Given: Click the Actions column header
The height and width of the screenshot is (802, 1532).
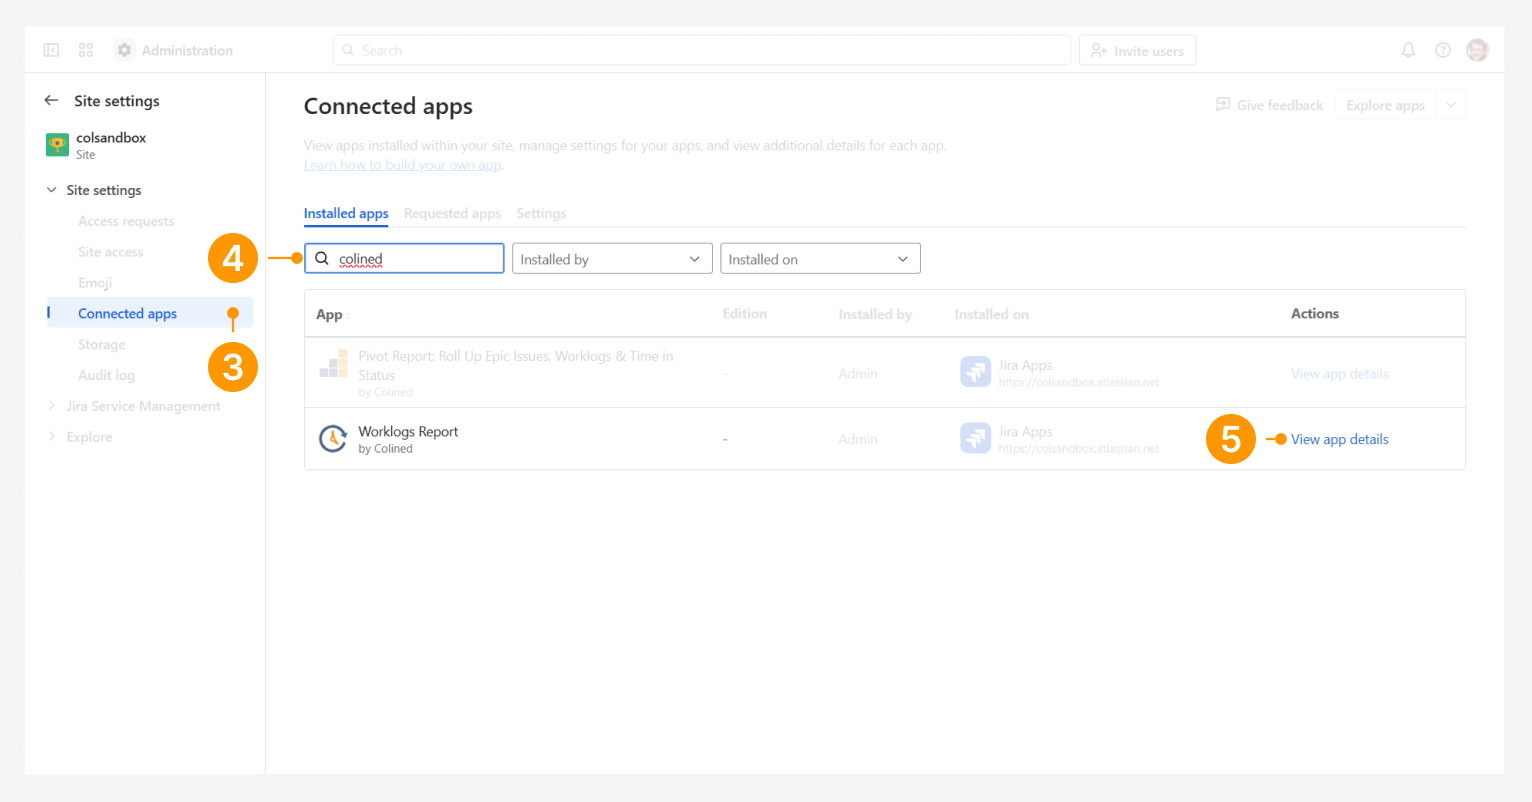Looking at the screenshot, I should 1314,314.
